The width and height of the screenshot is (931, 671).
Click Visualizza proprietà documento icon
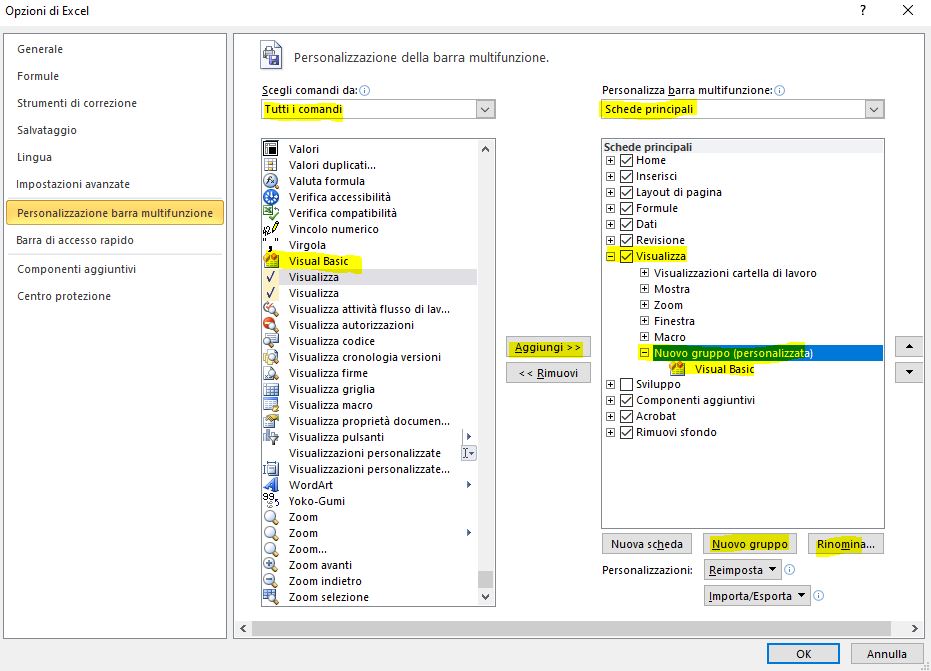pos(271,421)
